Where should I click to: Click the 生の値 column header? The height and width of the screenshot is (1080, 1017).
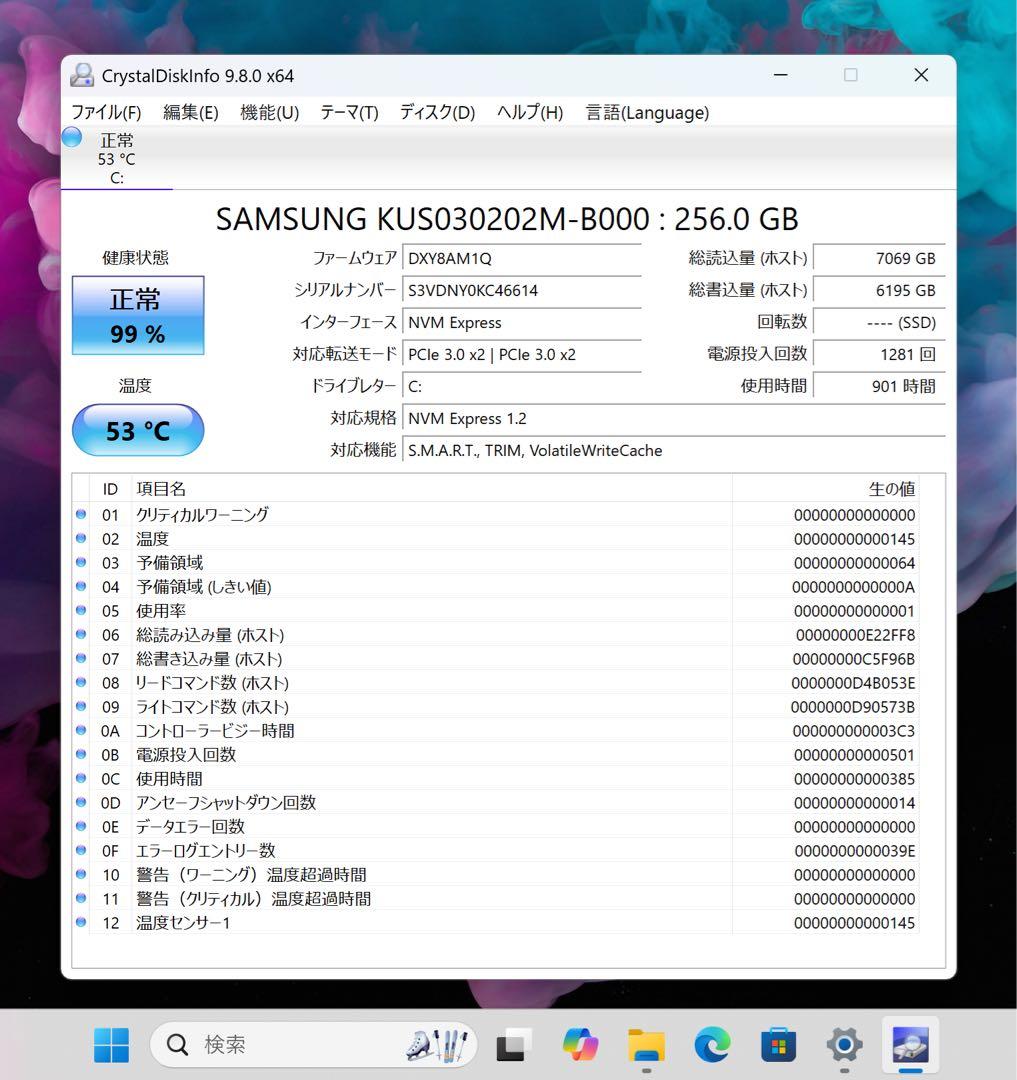pyautogui.click(x=826, y=488)
